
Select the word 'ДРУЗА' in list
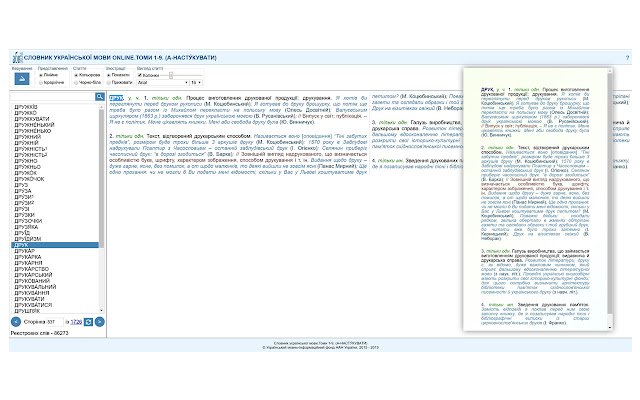click(x=23, y=191)
